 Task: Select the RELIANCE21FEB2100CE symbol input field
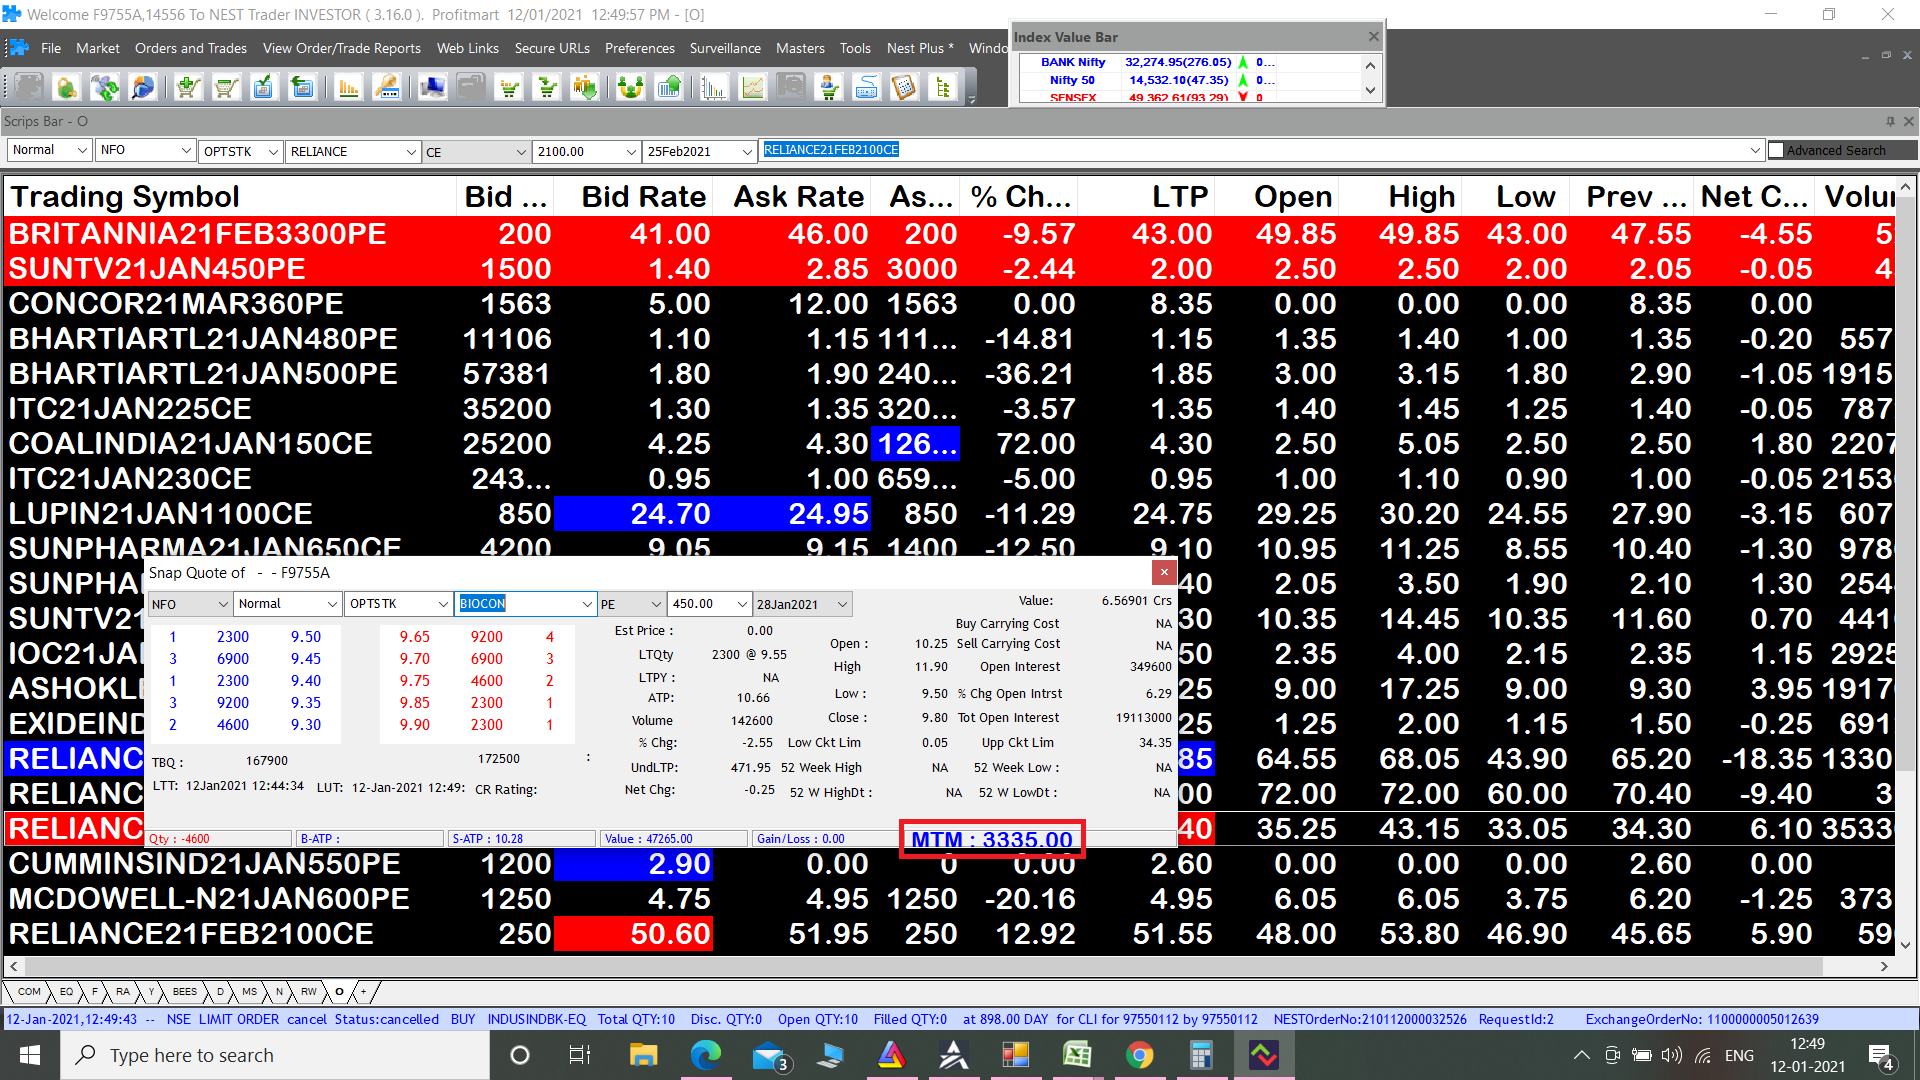click(1260, 150)
